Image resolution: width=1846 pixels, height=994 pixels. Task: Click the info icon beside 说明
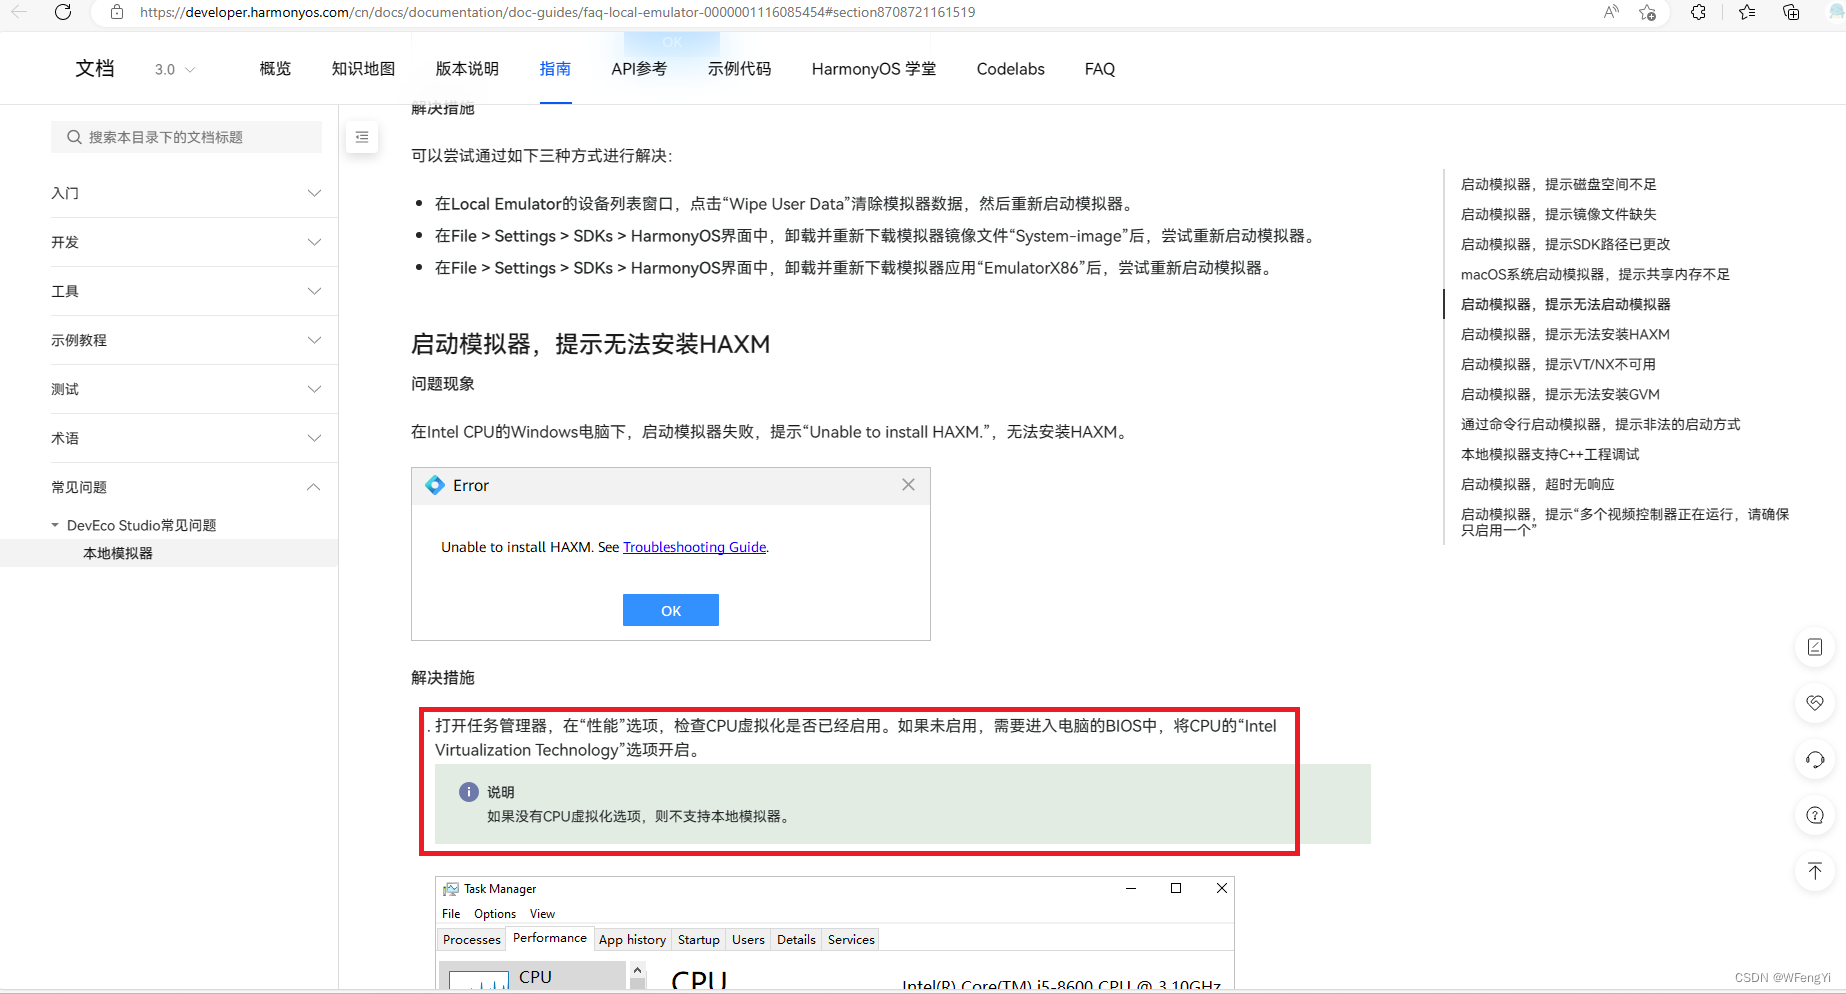tap(468, 792)
